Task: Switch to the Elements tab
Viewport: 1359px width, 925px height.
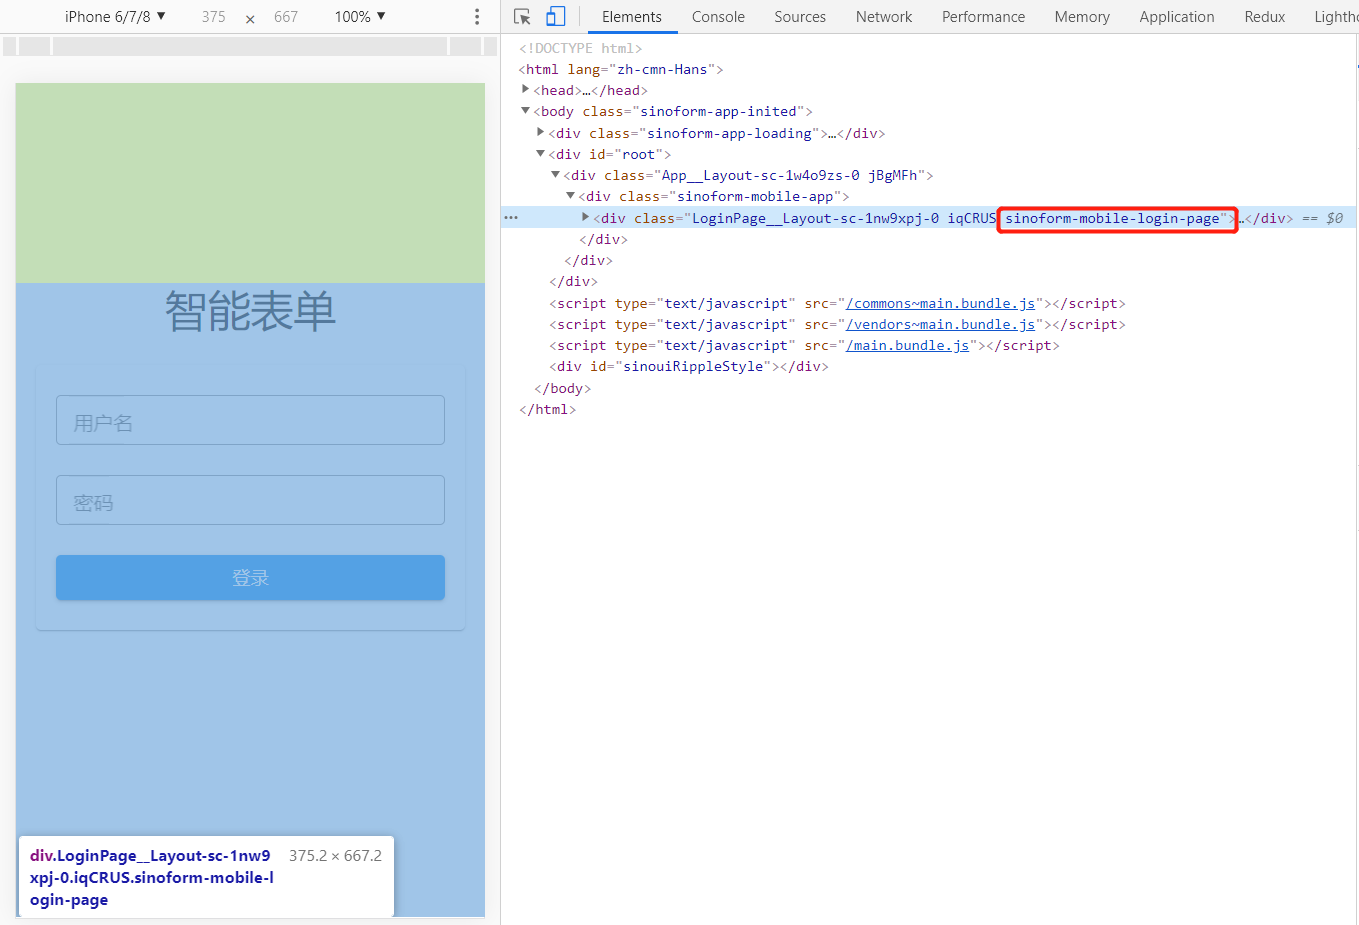Action: [x=632, y=17]
